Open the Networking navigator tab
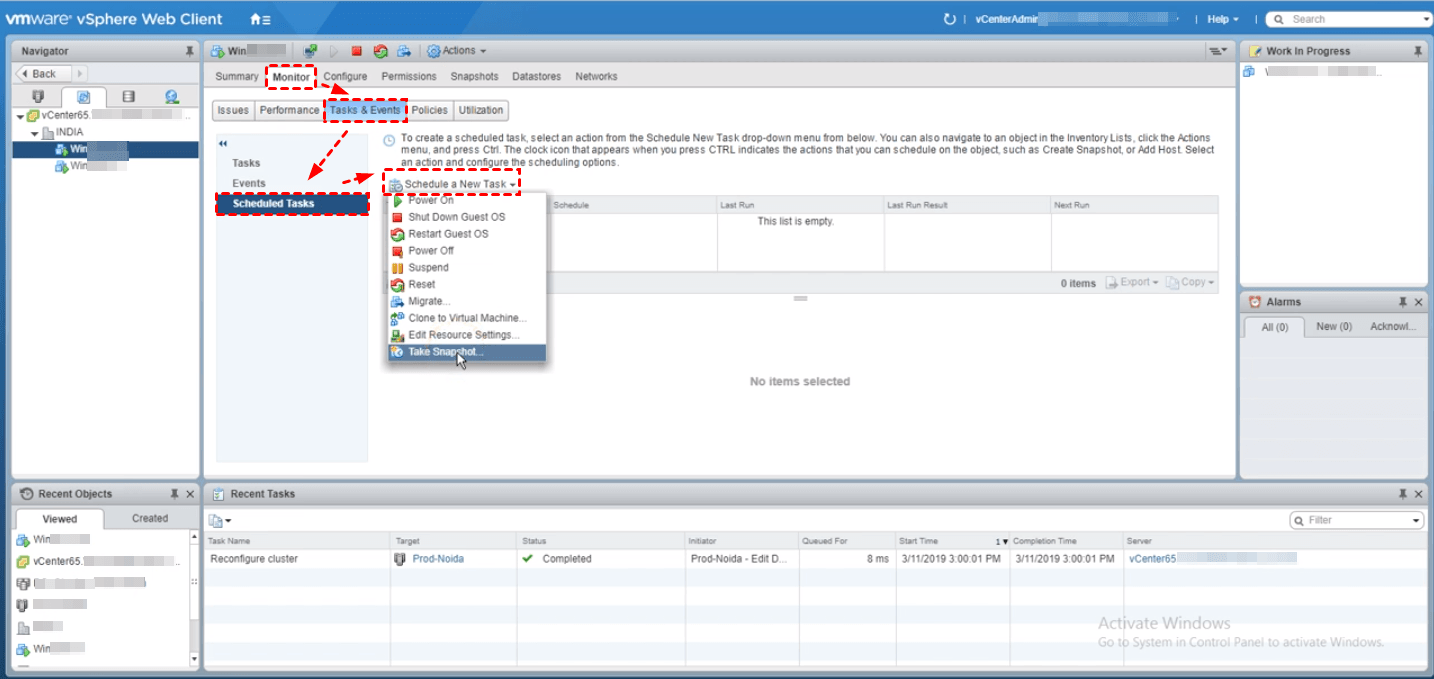The height and width of the screenshot is (679, 1434). click(x=172, y=97)
